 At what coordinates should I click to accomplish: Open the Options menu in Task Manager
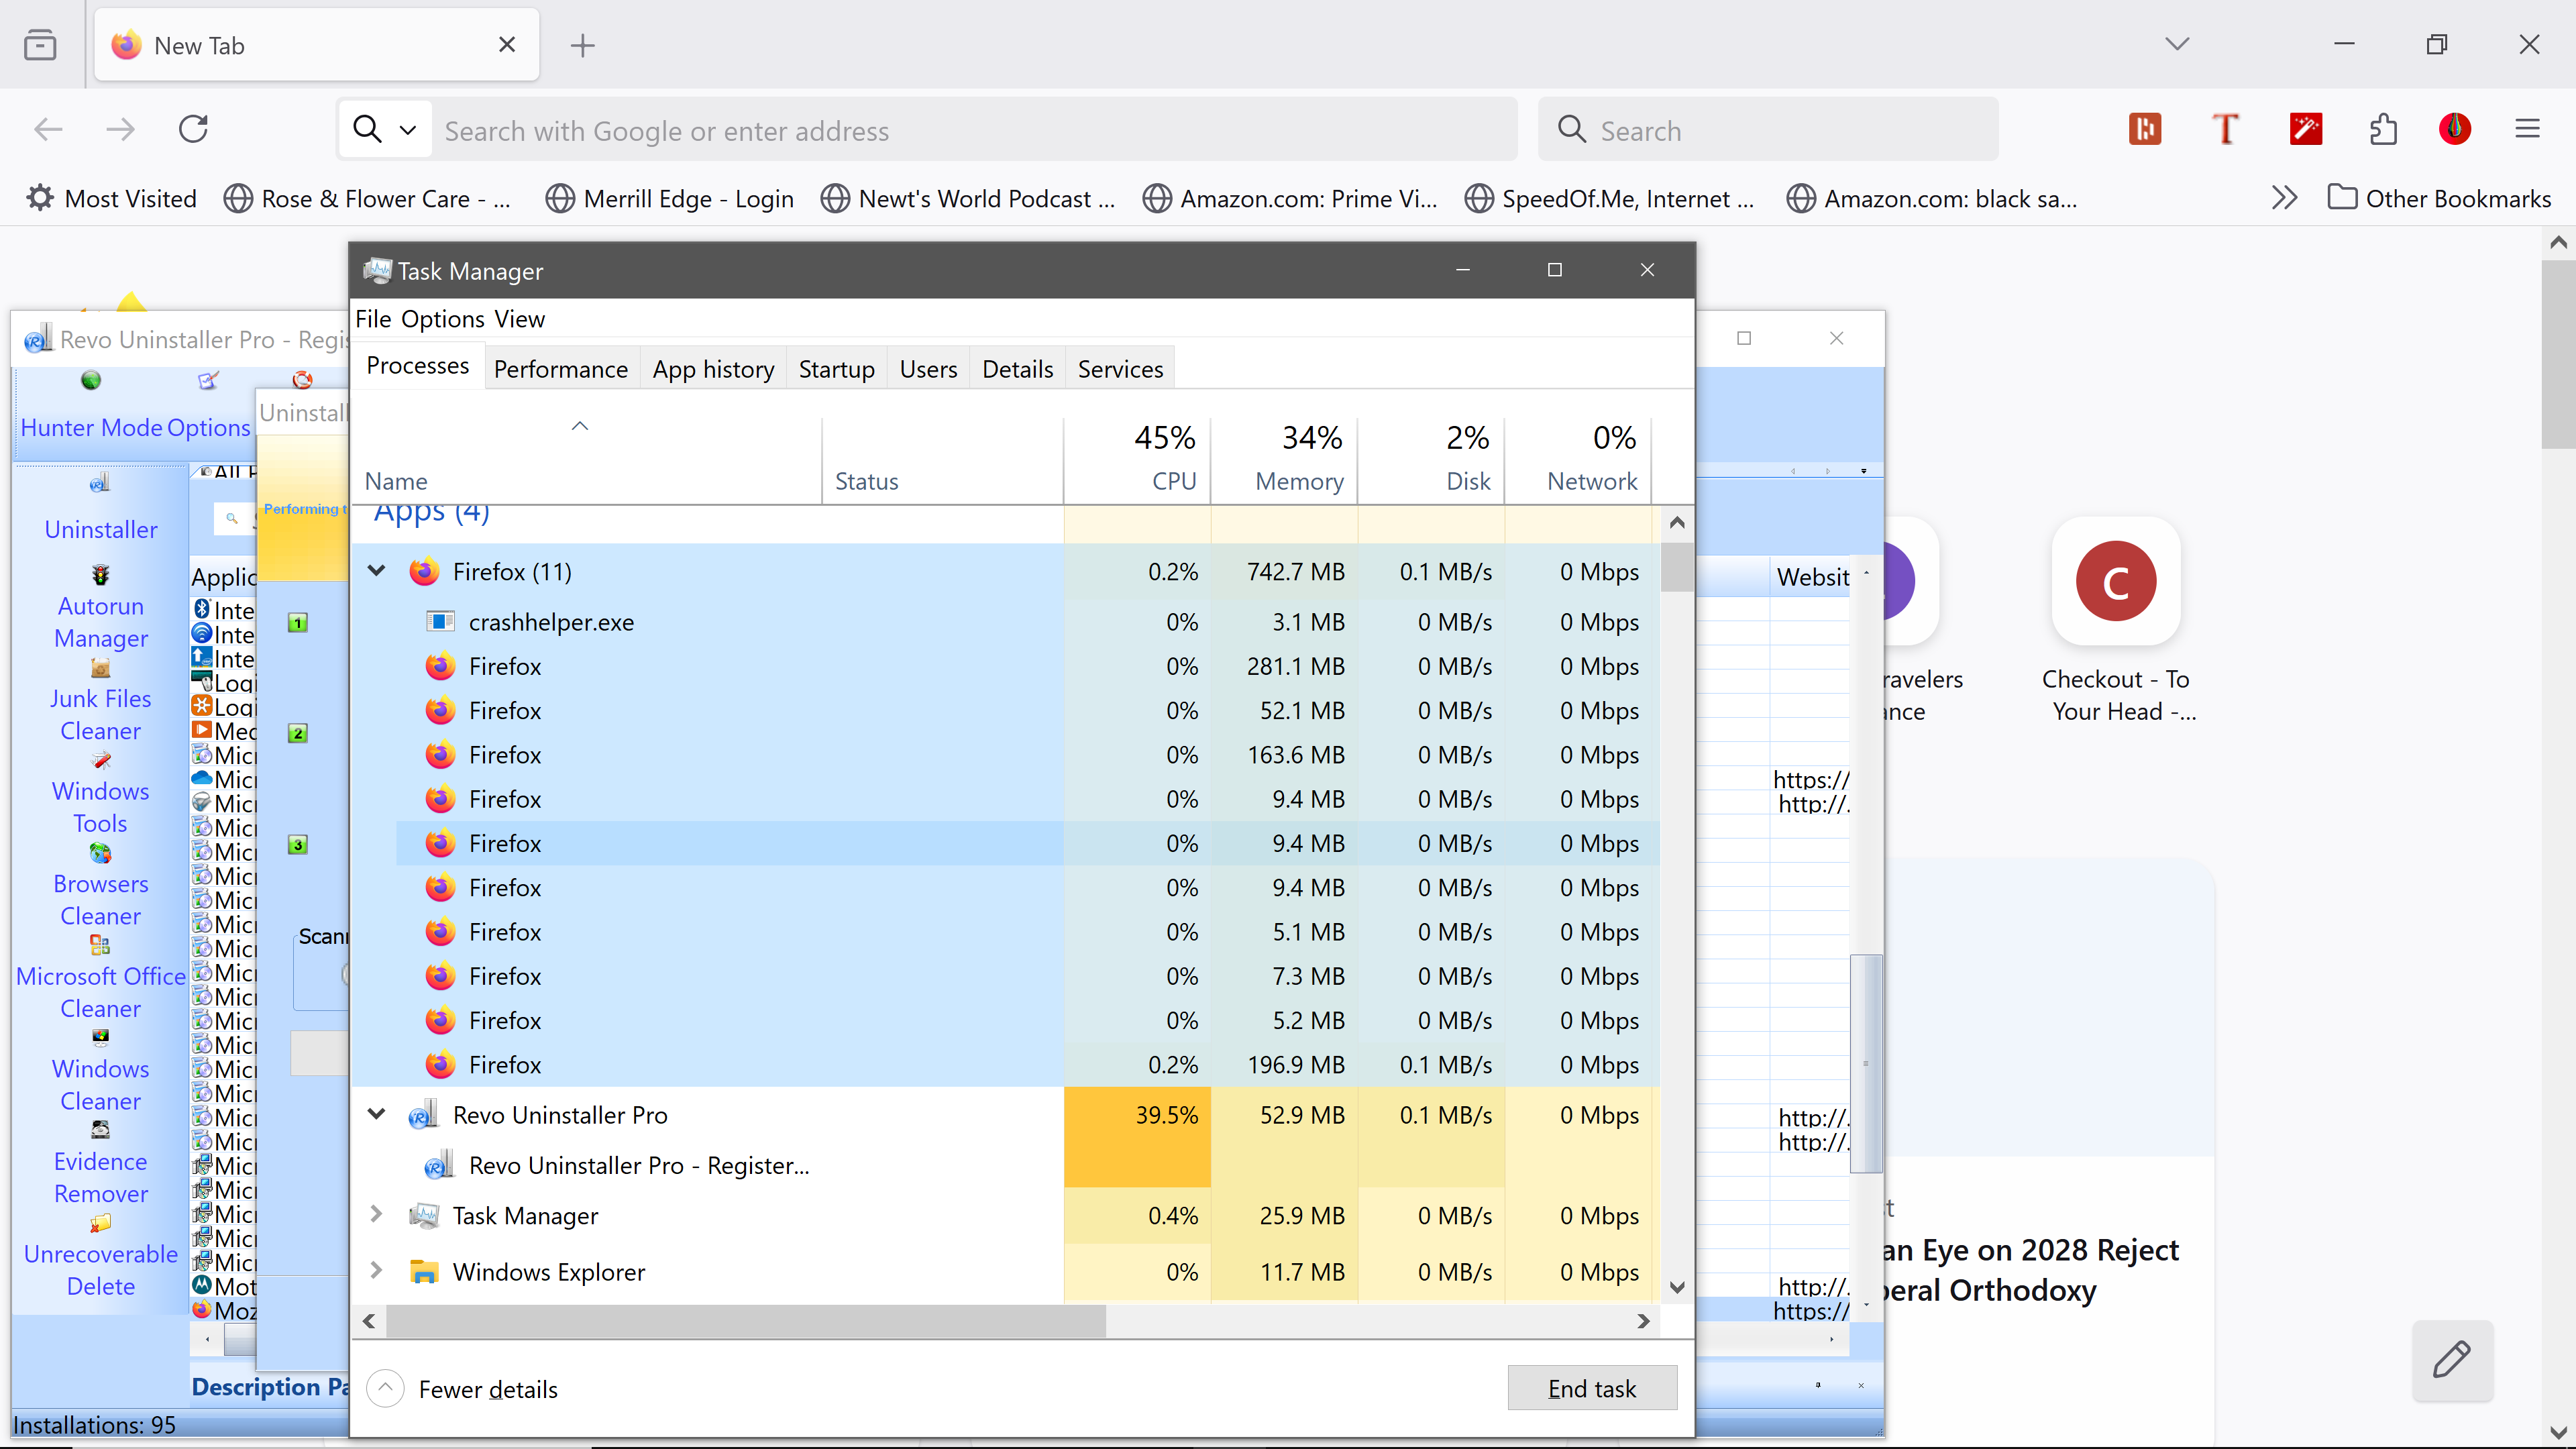click(x=442, y=319)
